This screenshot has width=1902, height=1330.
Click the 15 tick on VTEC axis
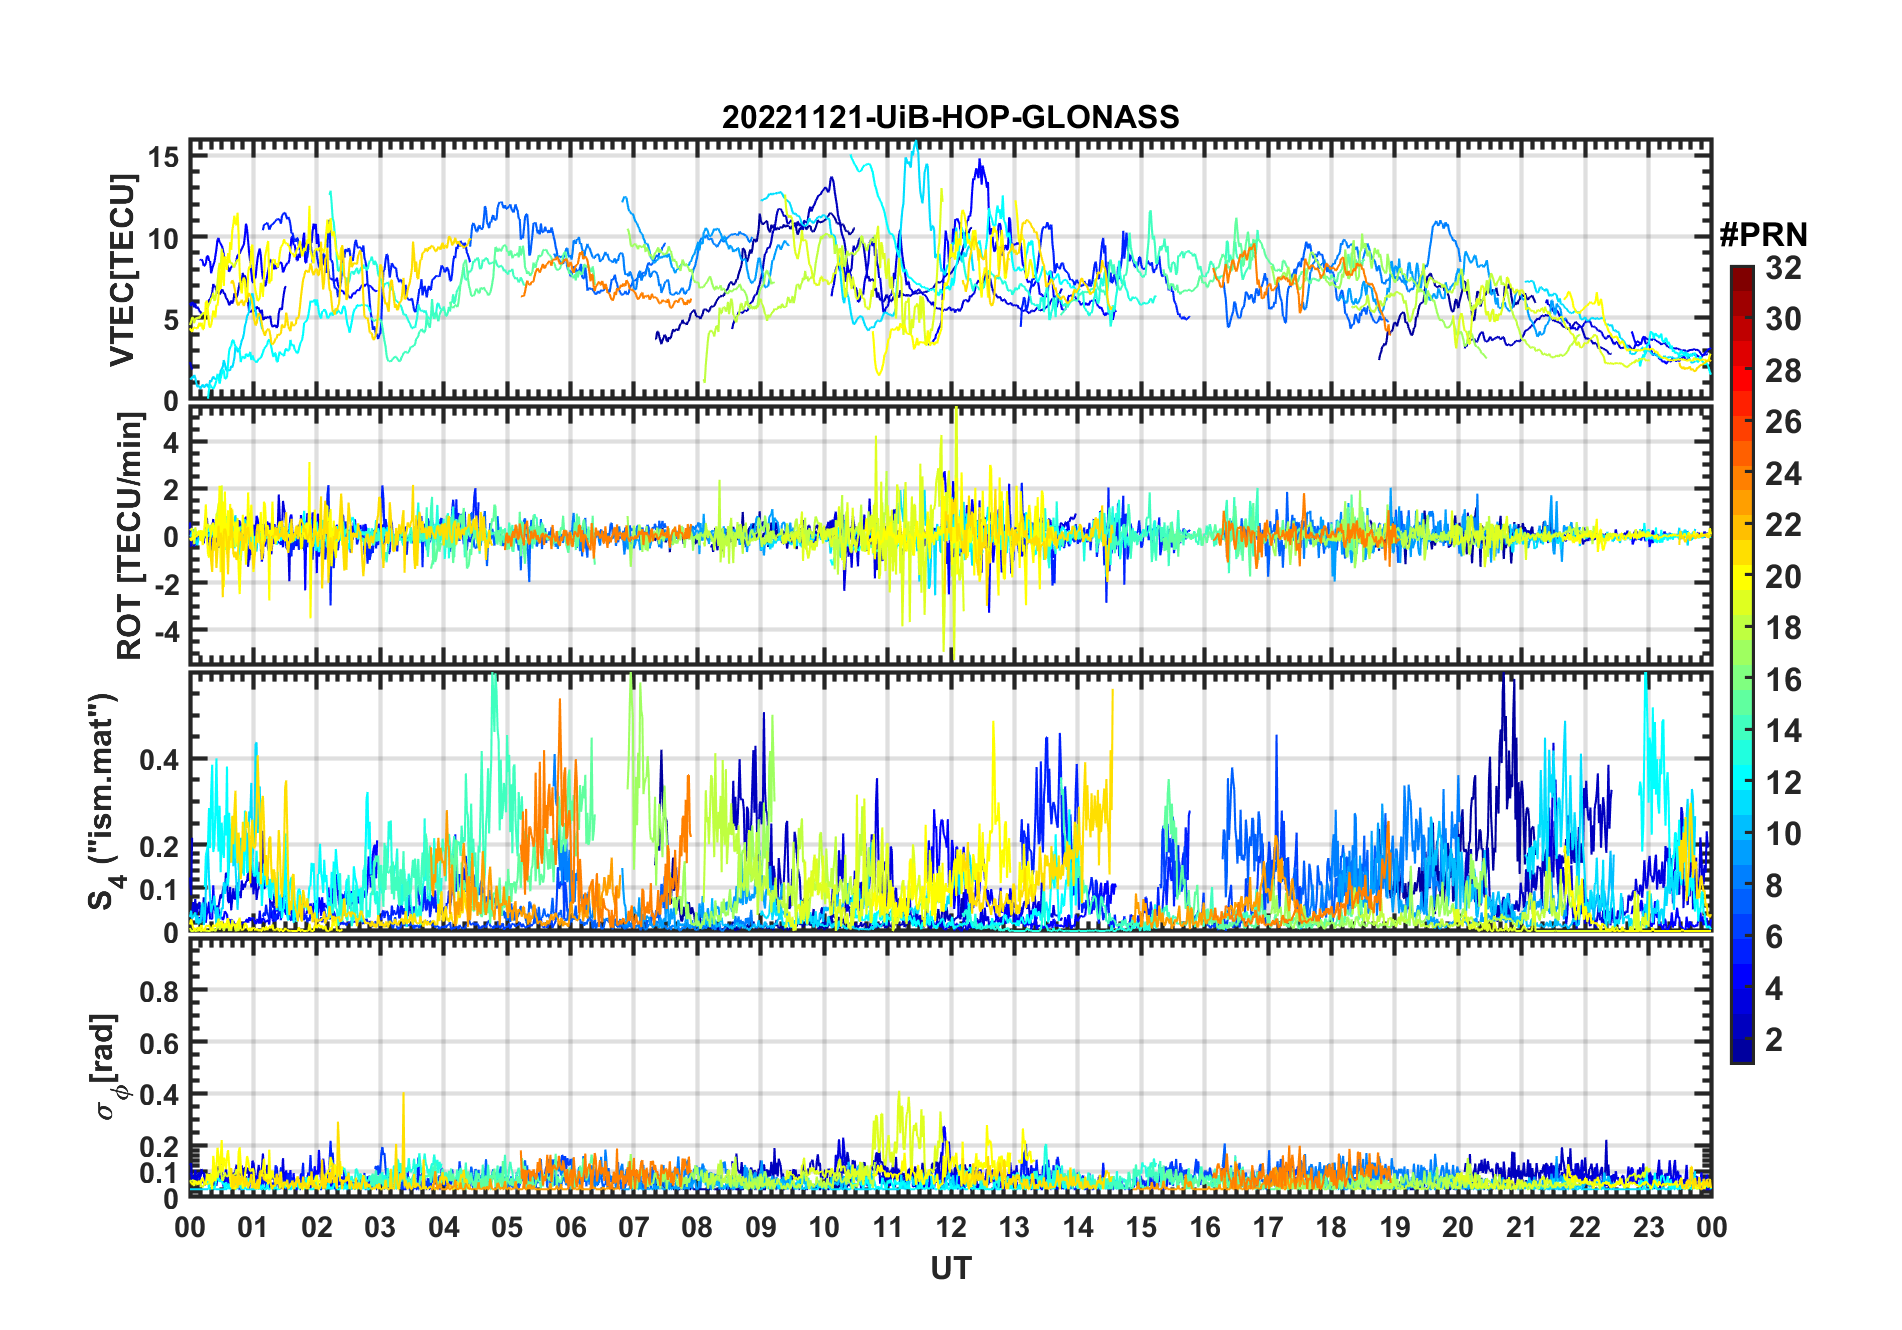click(x=165, y=157)
